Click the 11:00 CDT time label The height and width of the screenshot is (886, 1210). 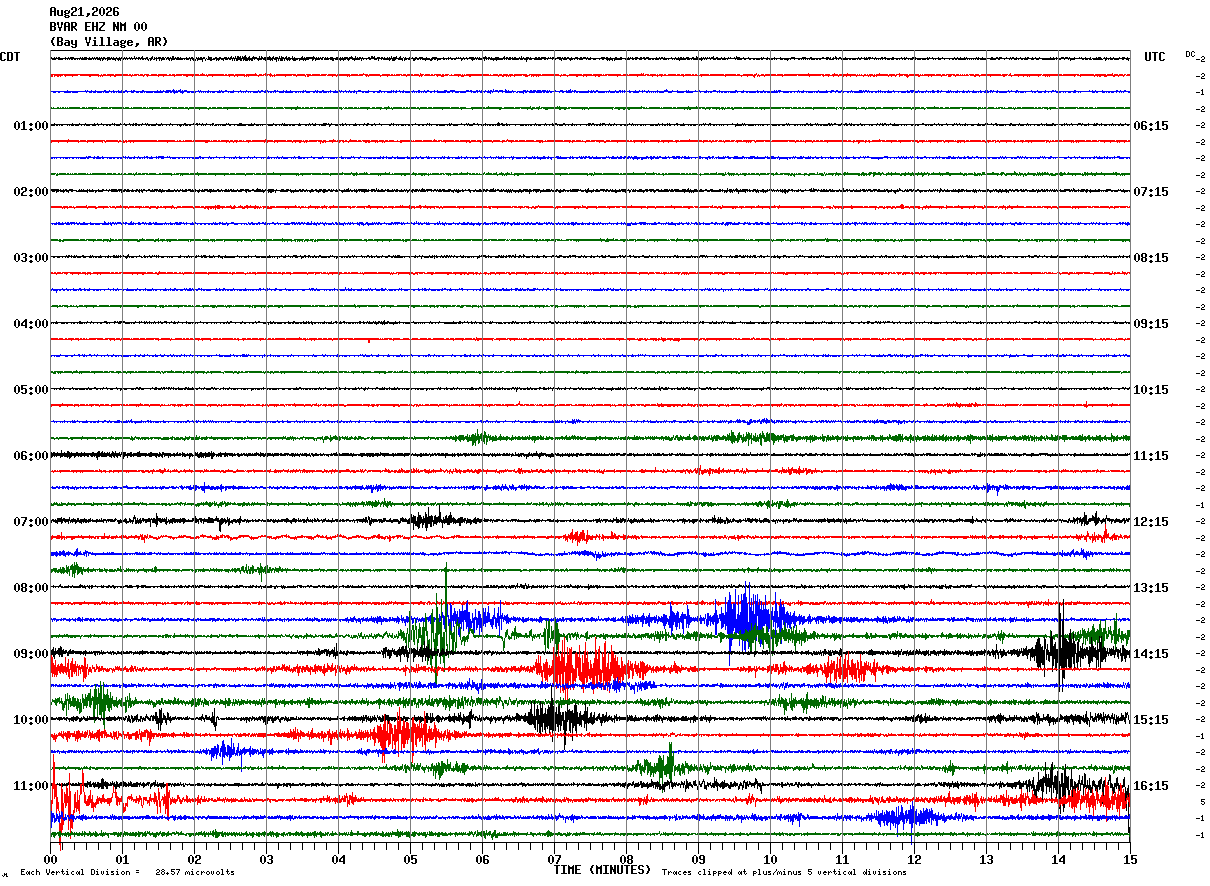coord(31,786)
